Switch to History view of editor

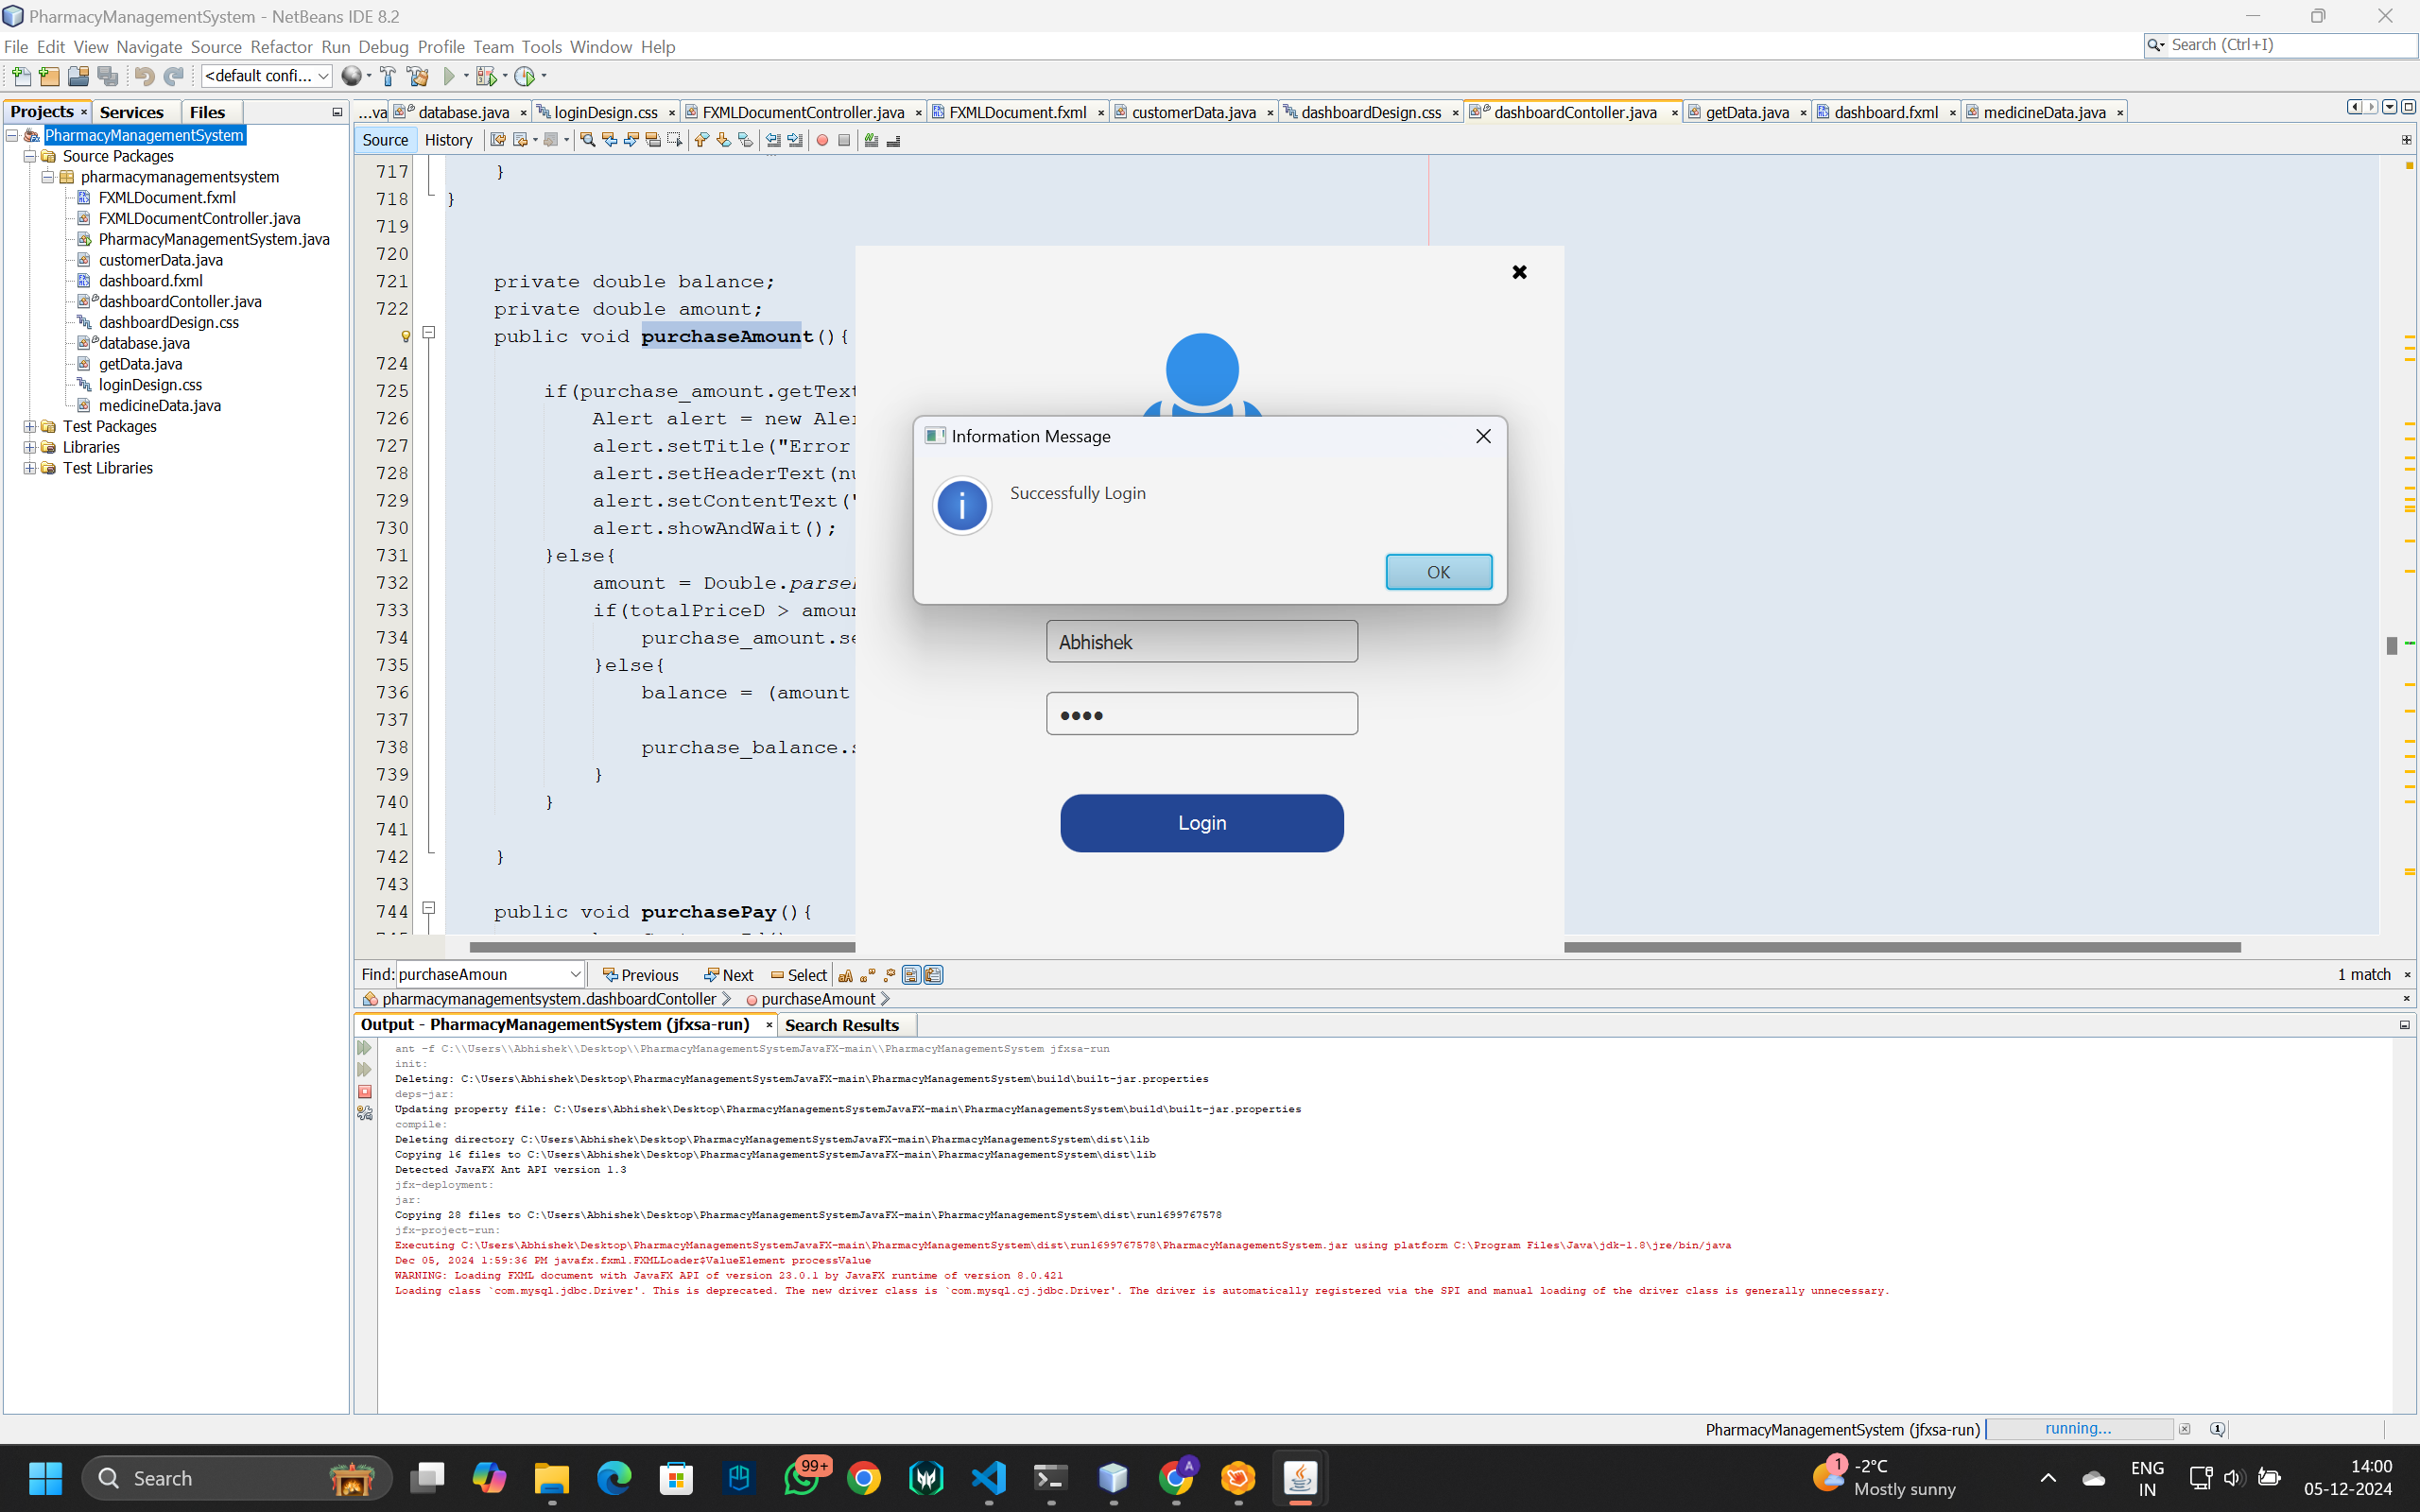(x=448, y=140)
